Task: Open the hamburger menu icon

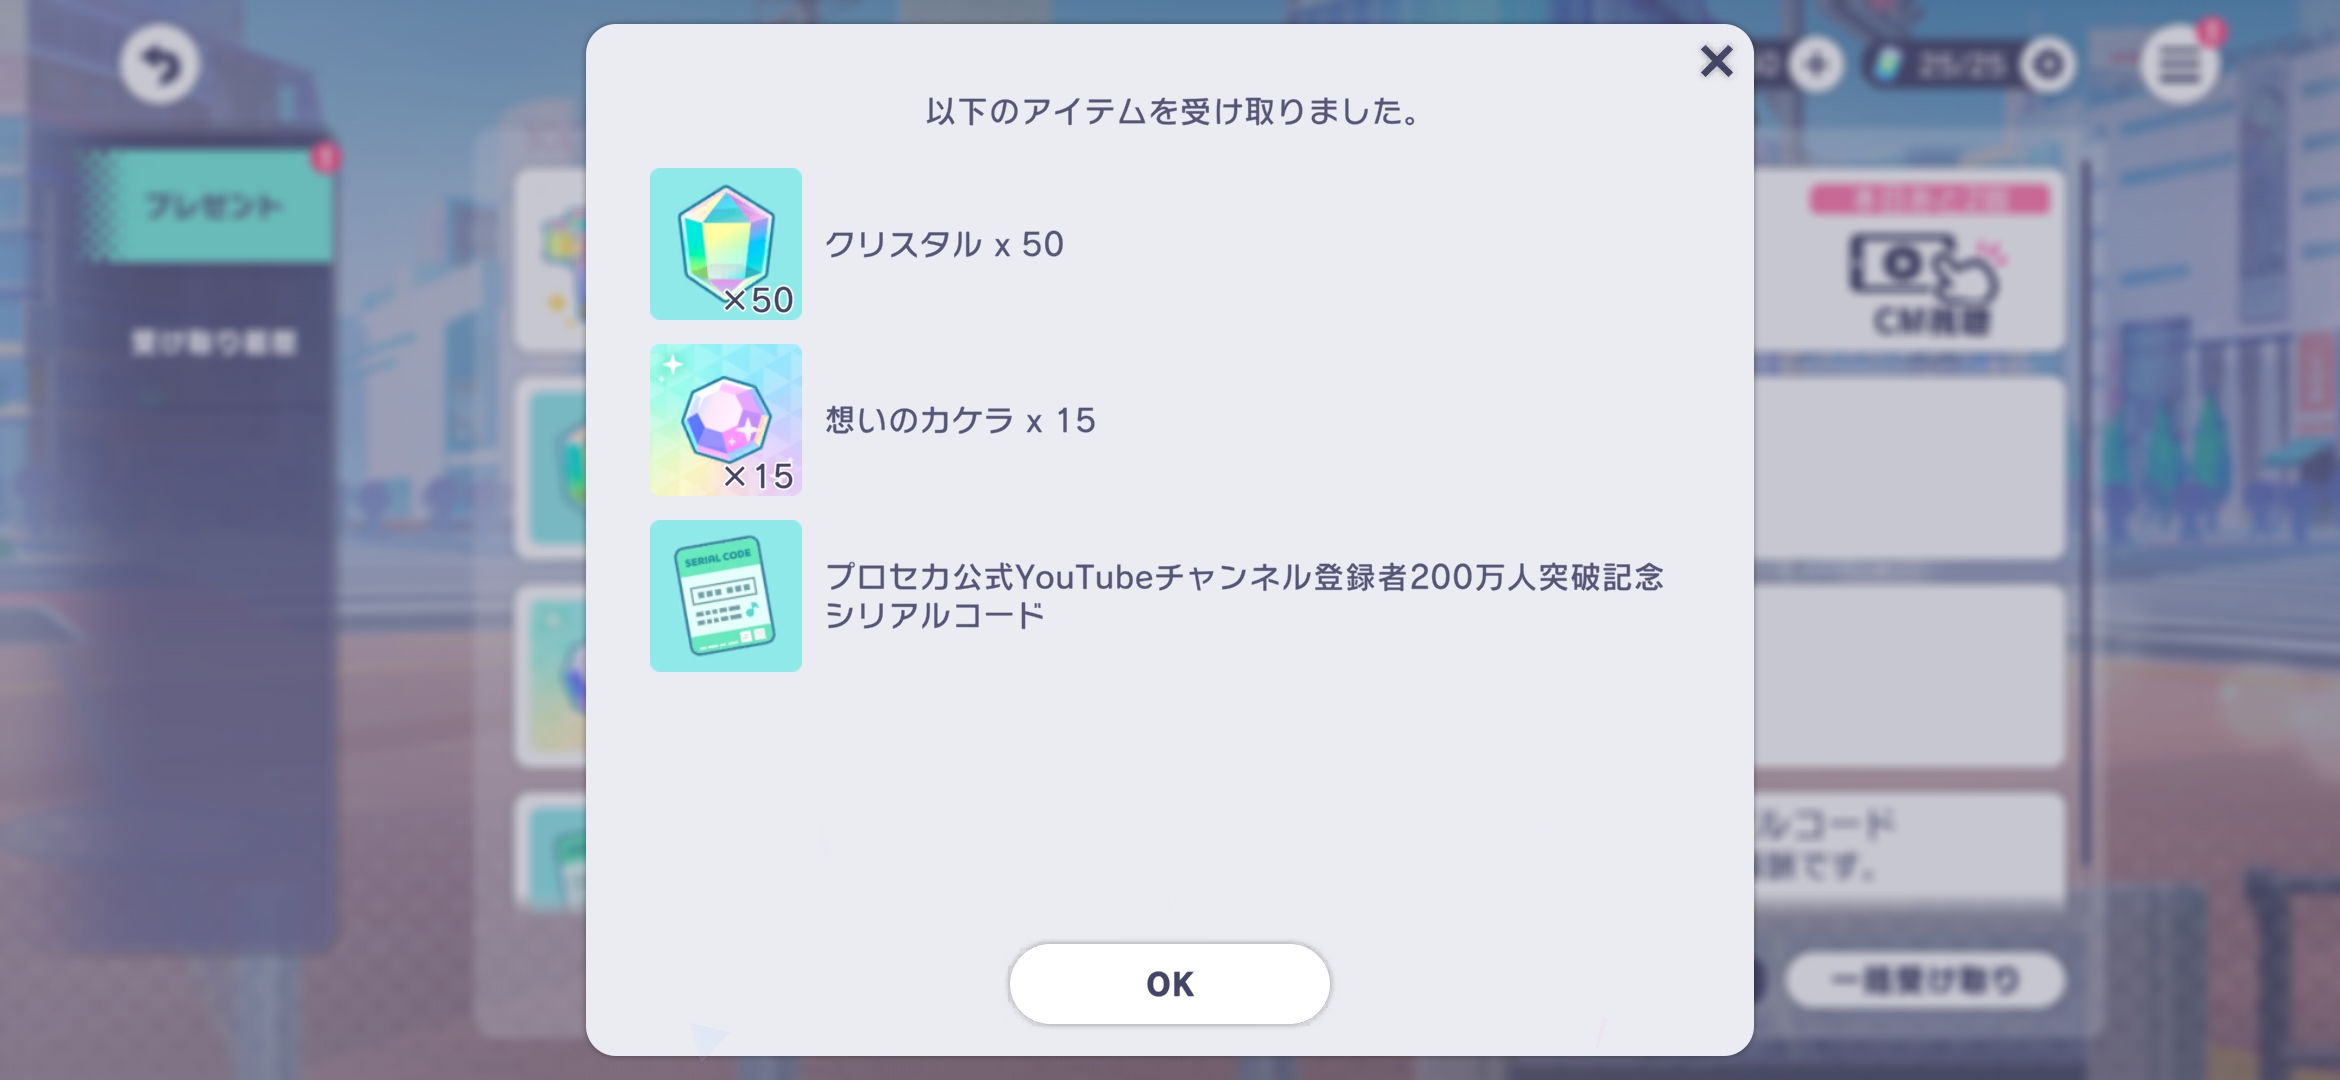Action: point(2179,66)
